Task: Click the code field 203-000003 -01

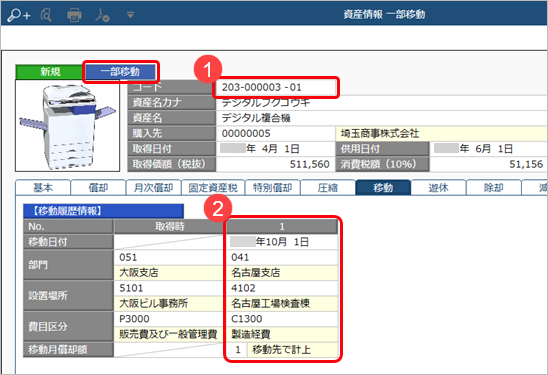Action: pyautogui.click(x=275, y=87)
